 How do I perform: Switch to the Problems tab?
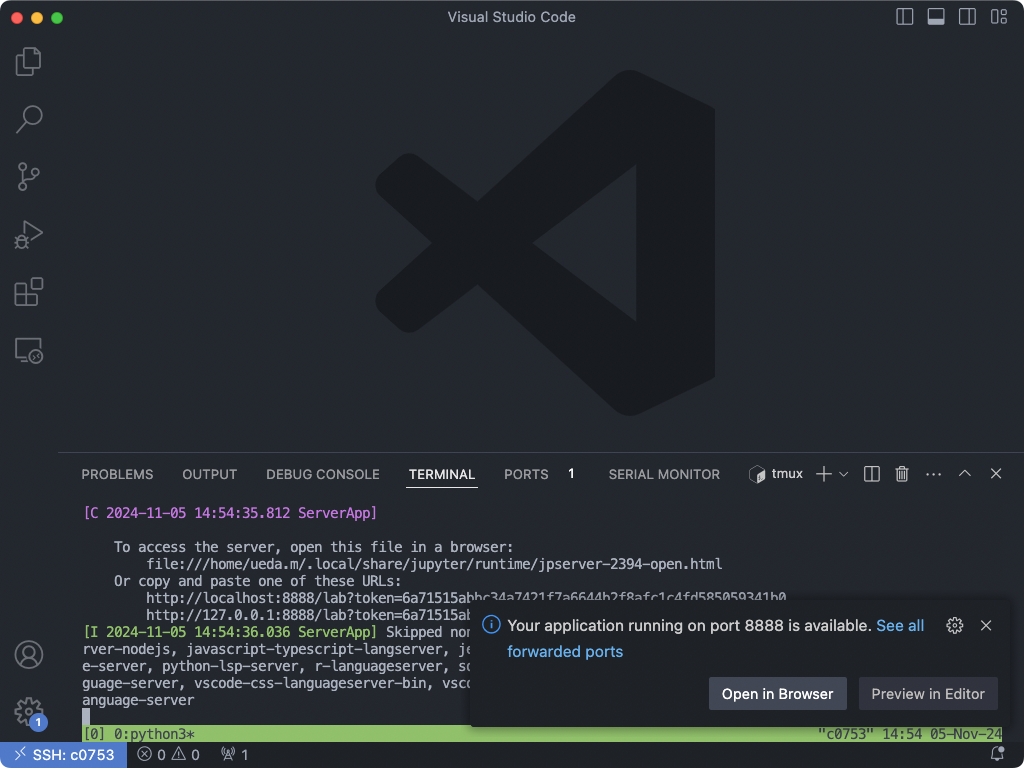coord(118,474)
